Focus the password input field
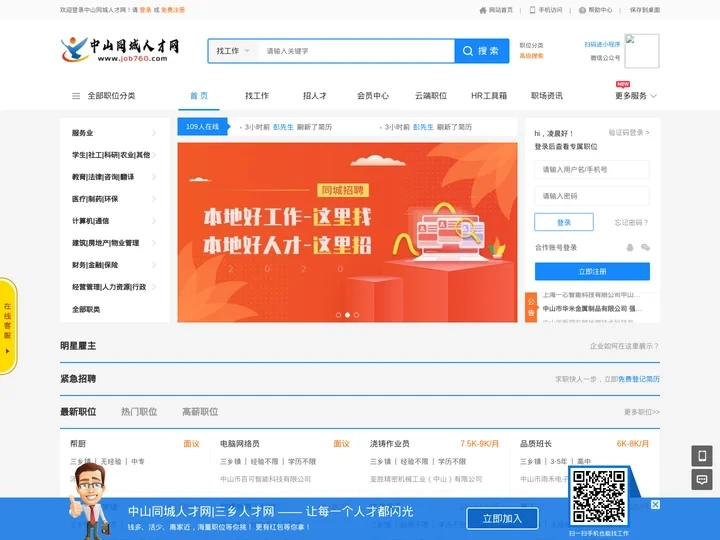This screenshot has height=540, width=720. coord(592,196)
